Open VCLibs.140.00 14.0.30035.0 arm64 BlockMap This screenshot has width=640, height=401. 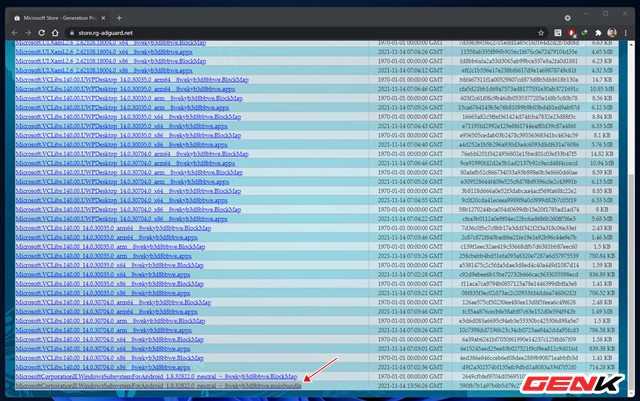(113, 228)
